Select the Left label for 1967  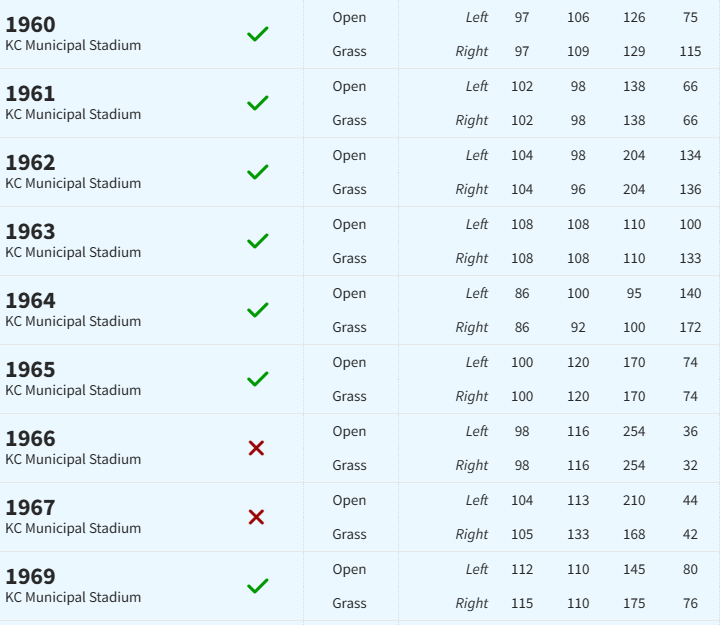click(476, 500)
